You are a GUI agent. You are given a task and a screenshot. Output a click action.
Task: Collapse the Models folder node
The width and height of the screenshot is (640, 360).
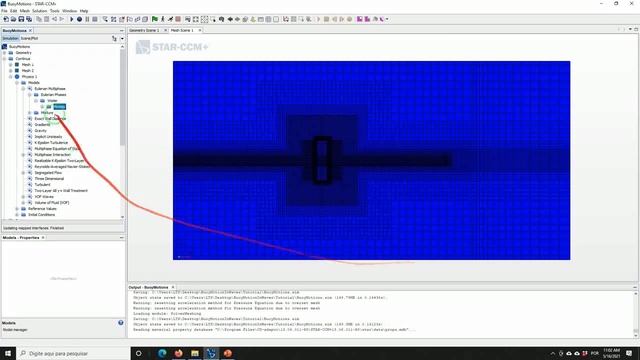(x=17, y=82)
